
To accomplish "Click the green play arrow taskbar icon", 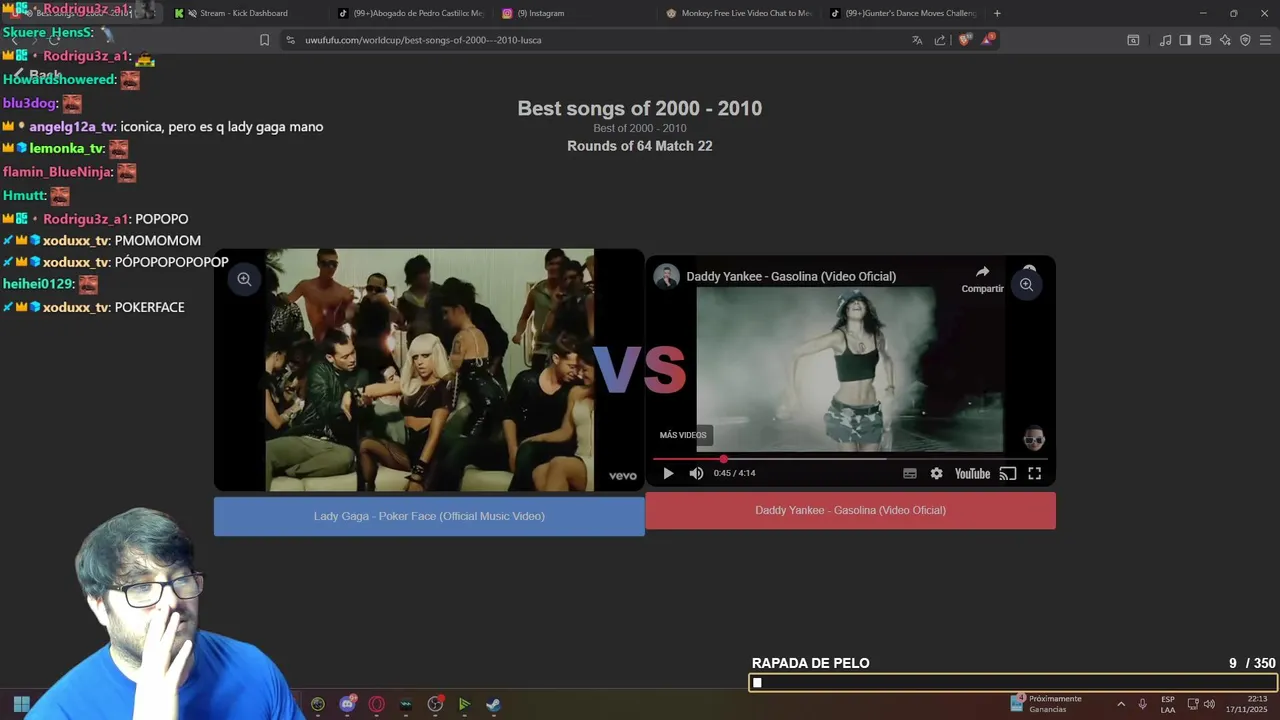I will 464,704.
